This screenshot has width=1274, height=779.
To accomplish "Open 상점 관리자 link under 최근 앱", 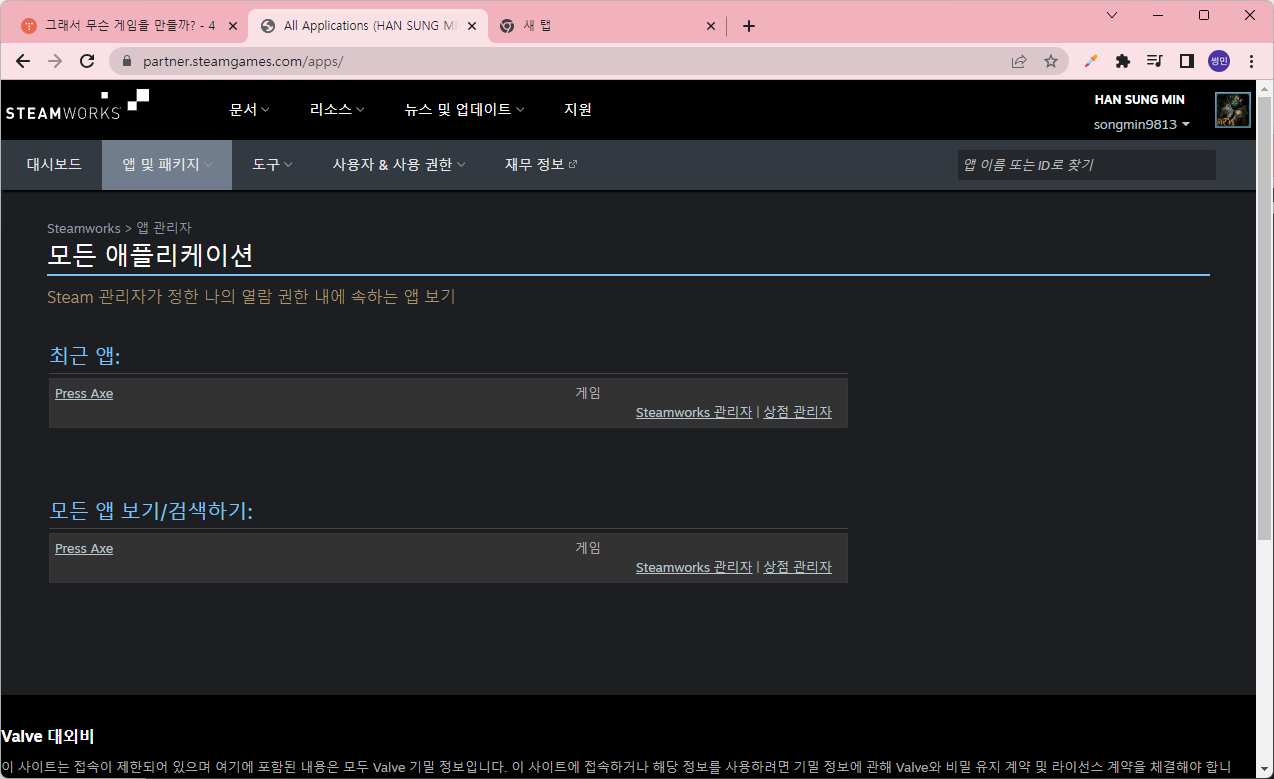I will 797,412.
